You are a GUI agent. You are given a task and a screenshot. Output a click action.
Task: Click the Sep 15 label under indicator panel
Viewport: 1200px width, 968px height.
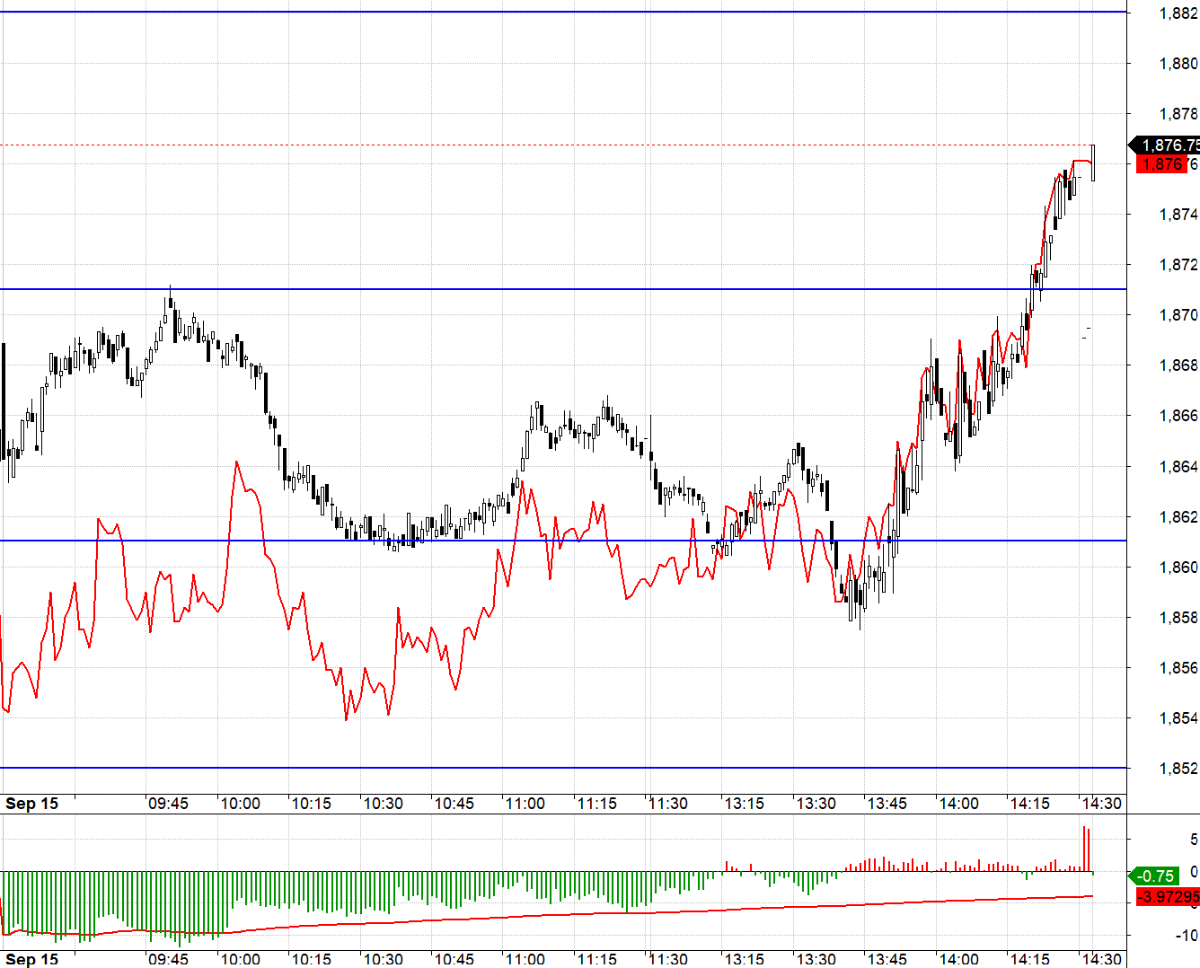click(31, 959)
